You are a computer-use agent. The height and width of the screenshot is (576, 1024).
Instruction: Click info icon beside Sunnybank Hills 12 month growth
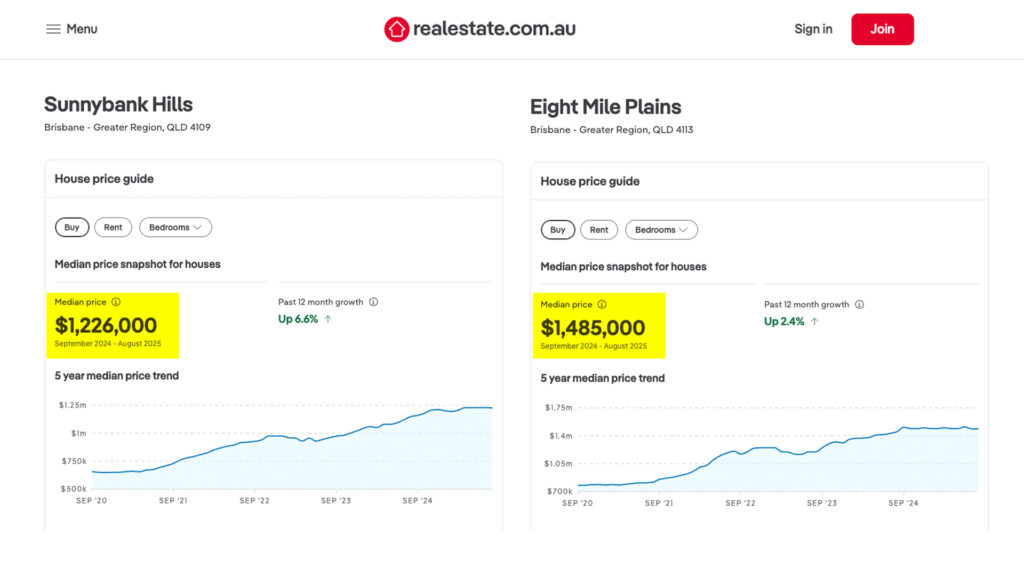(x=373, y=302)
